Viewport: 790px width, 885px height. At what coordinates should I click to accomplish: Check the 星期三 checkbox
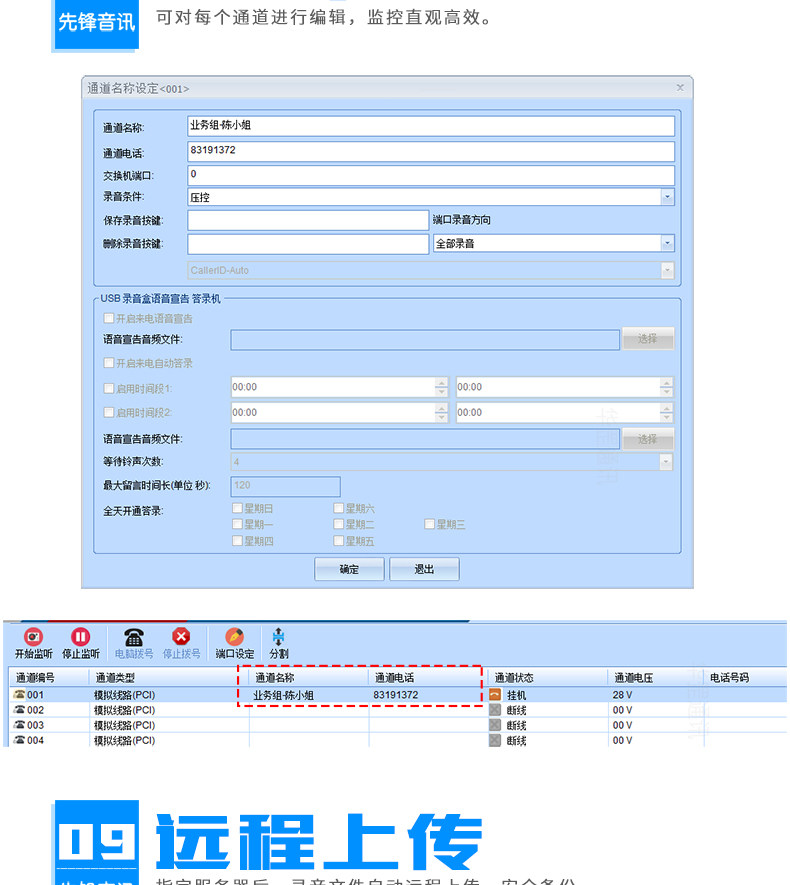coord(429,524)
